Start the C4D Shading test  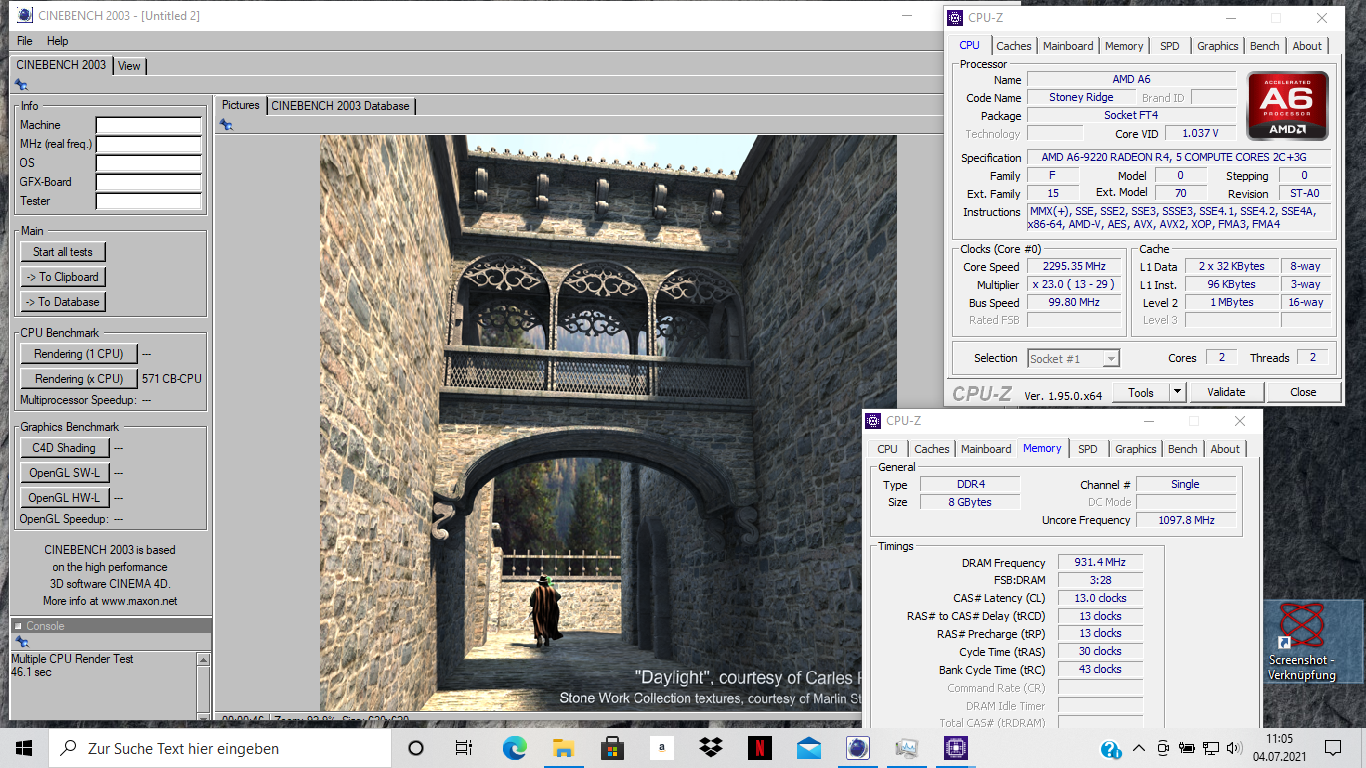(x=64, y=448)
